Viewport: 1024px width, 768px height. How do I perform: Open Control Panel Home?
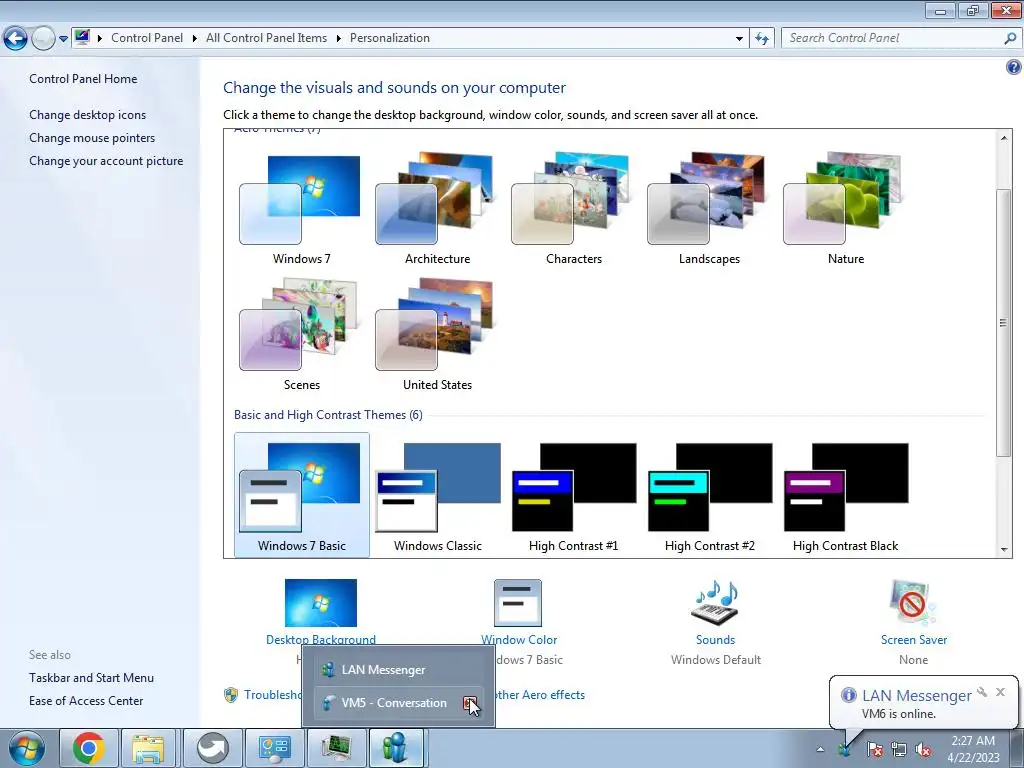pos(83,79)
